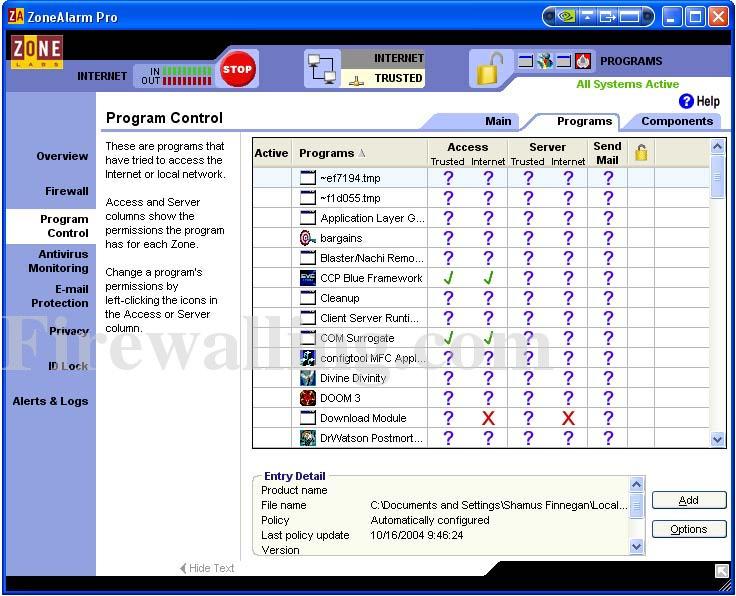Click the title bar NVIDIA eye icon

tap(567, 17)
